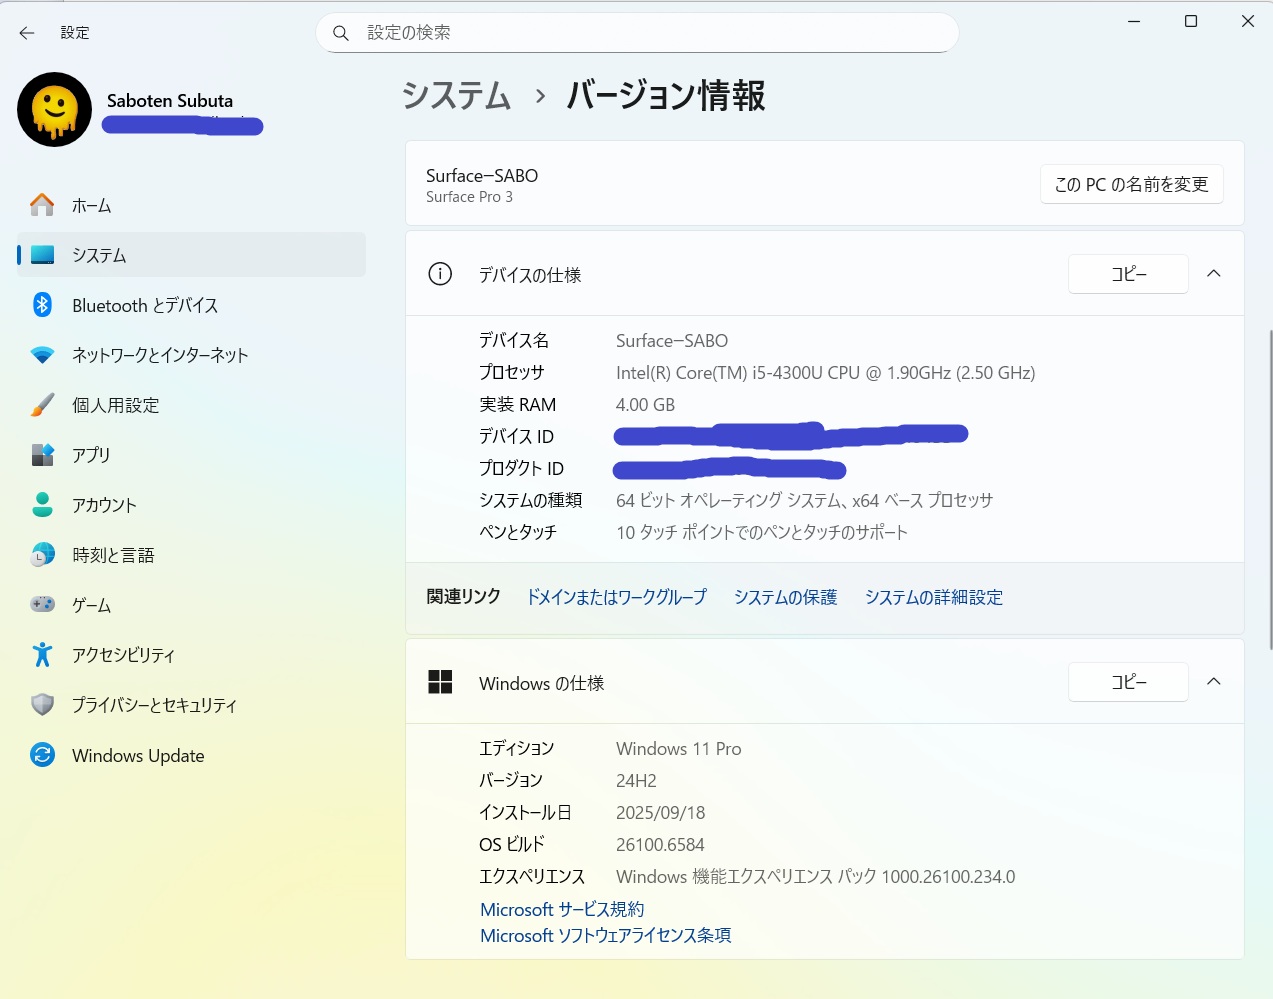Image resolution: width=1273 pixels, height=999 pixels.
Task: Collapse the デバイスの仕様 section chevron
Action: 1214,274
